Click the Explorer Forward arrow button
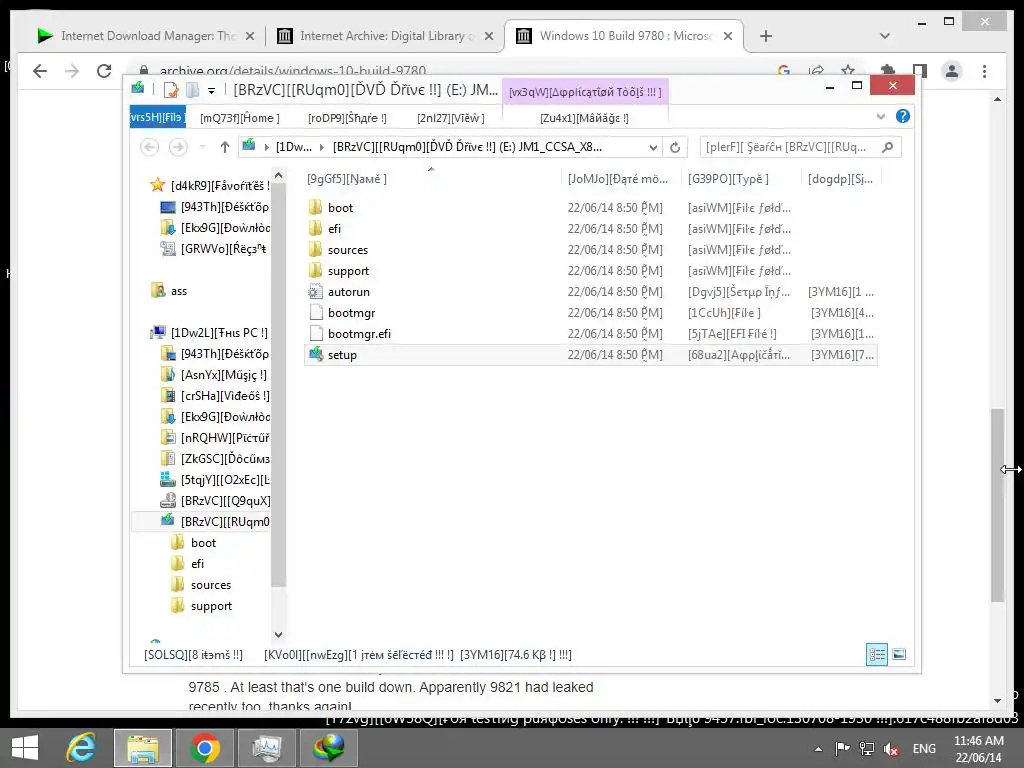Viewport: 1024px width, 768px height. point(178,147)
